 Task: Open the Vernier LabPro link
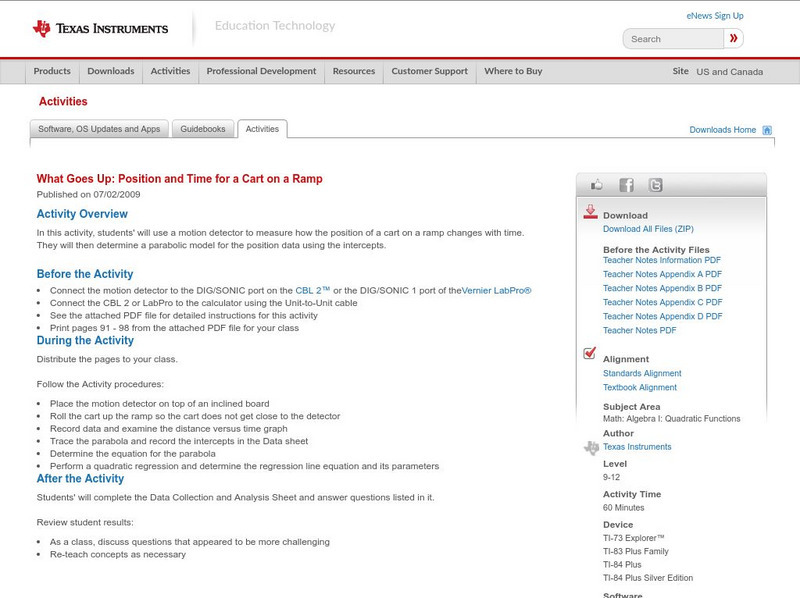(x=496, y=290)
